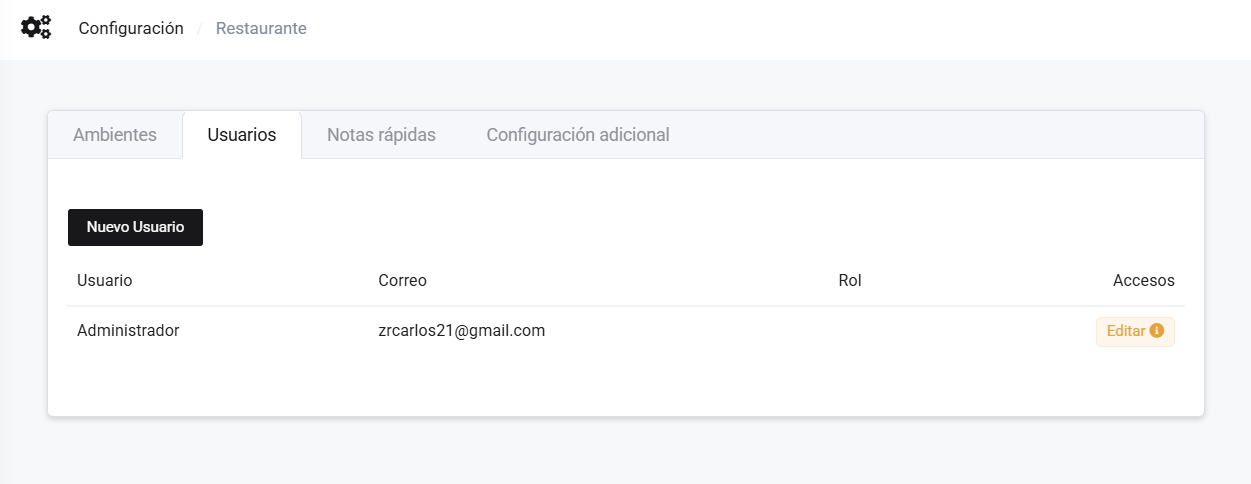Open the Notas rápidas tab
The image size is (1251, 484).
click(381, 135)
